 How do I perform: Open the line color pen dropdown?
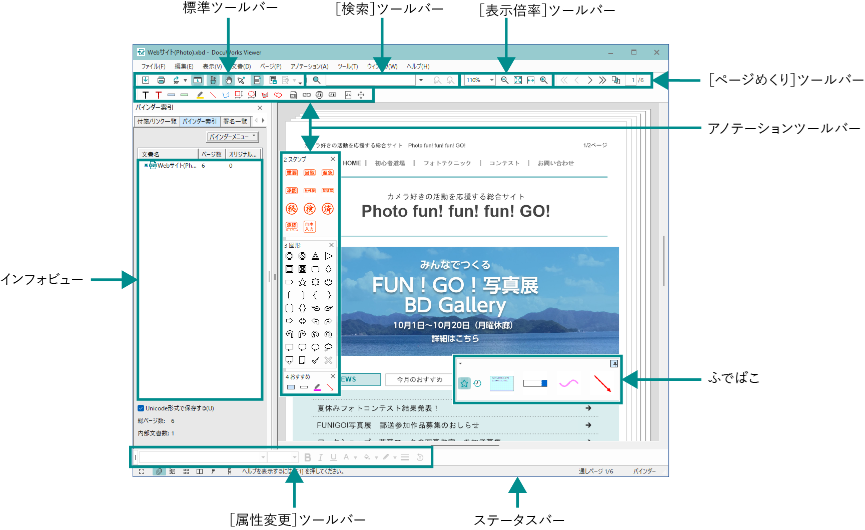tap(395, 457)
